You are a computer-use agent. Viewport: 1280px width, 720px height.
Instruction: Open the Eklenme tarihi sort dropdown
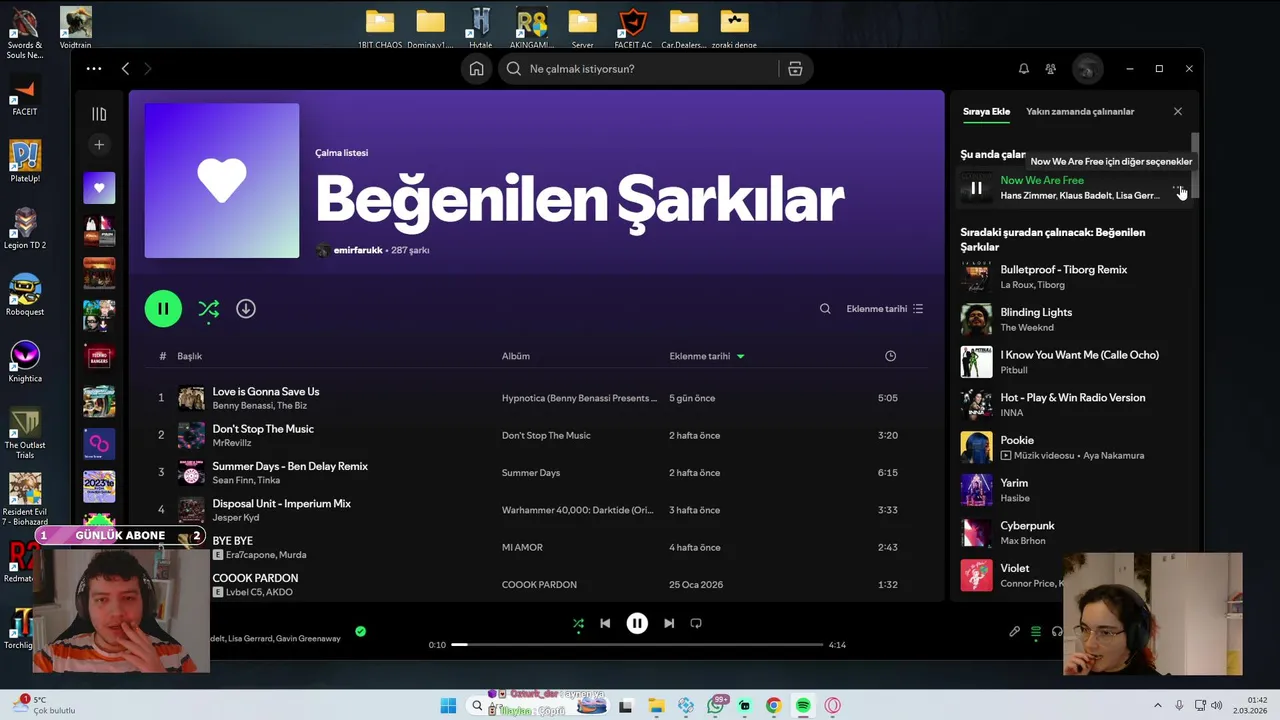885,309
